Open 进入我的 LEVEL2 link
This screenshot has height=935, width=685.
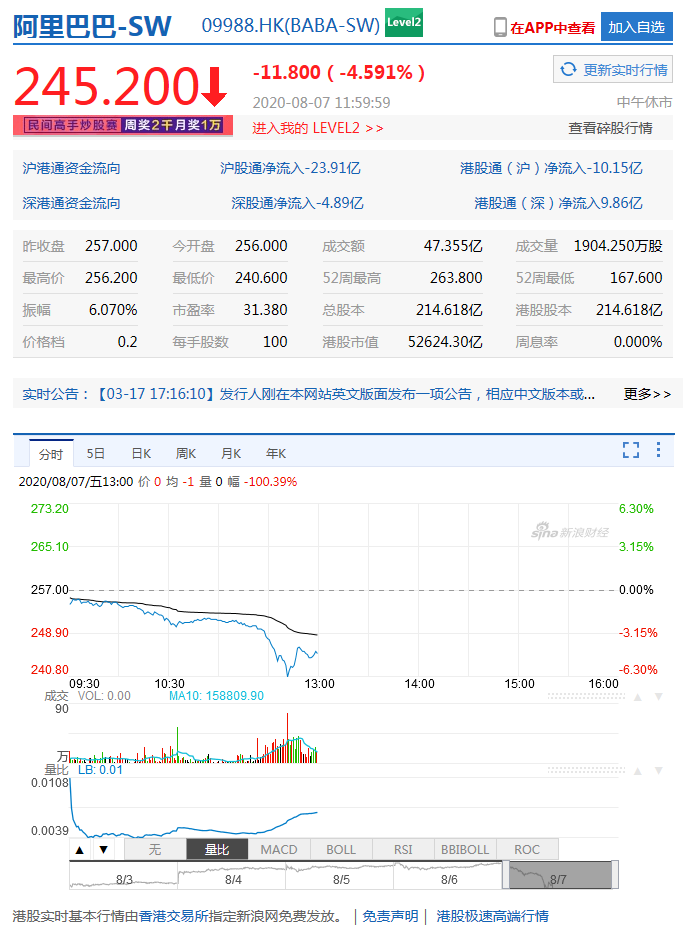(x=317, y=128)
